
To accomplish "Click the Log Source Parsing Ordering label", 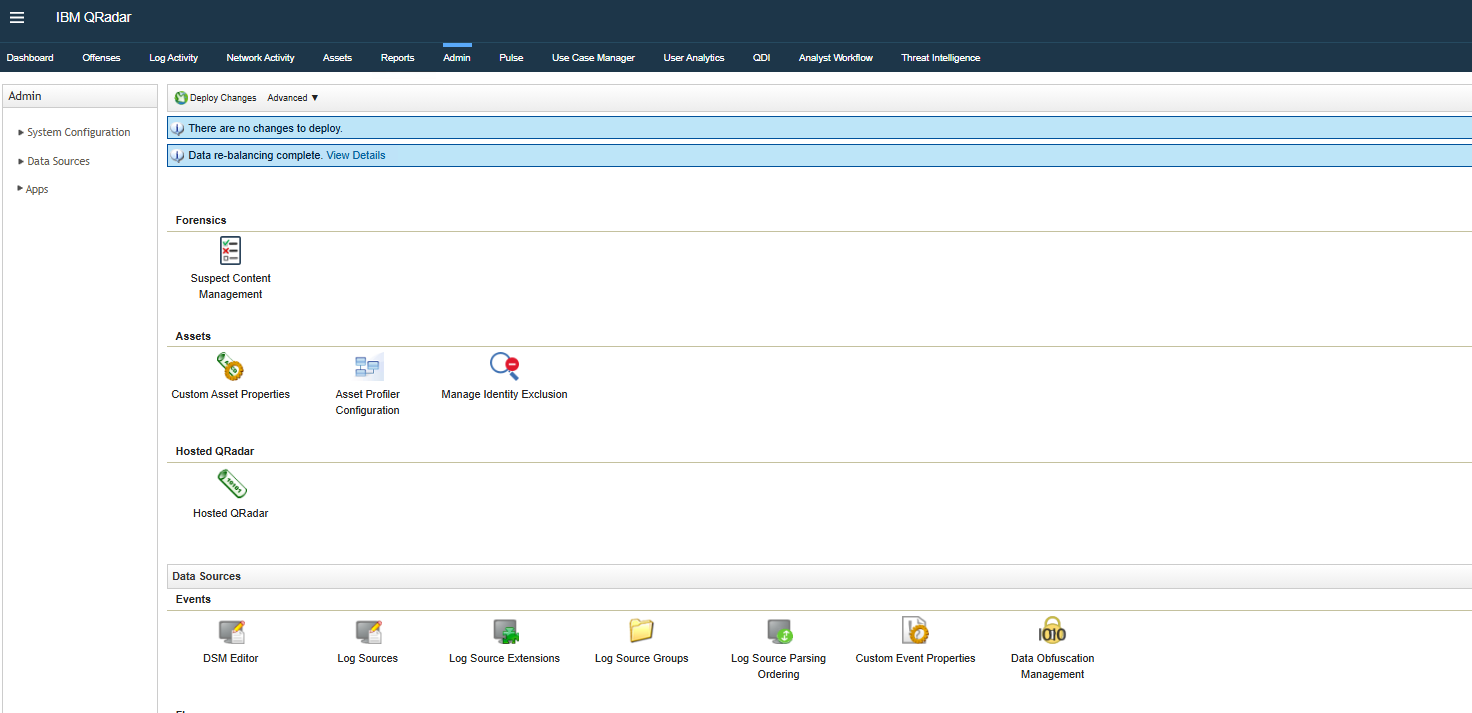I will 778,666.
